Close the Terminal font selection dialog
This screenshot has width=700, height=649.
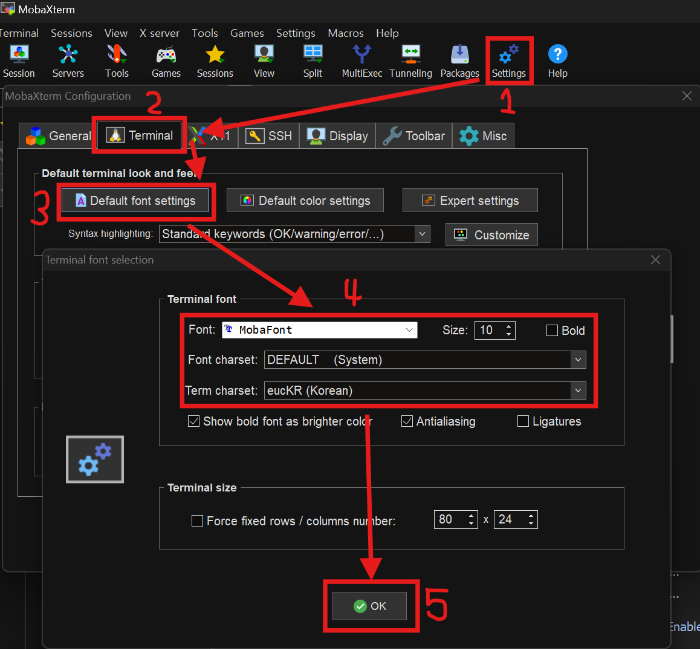tap(655, 259)
